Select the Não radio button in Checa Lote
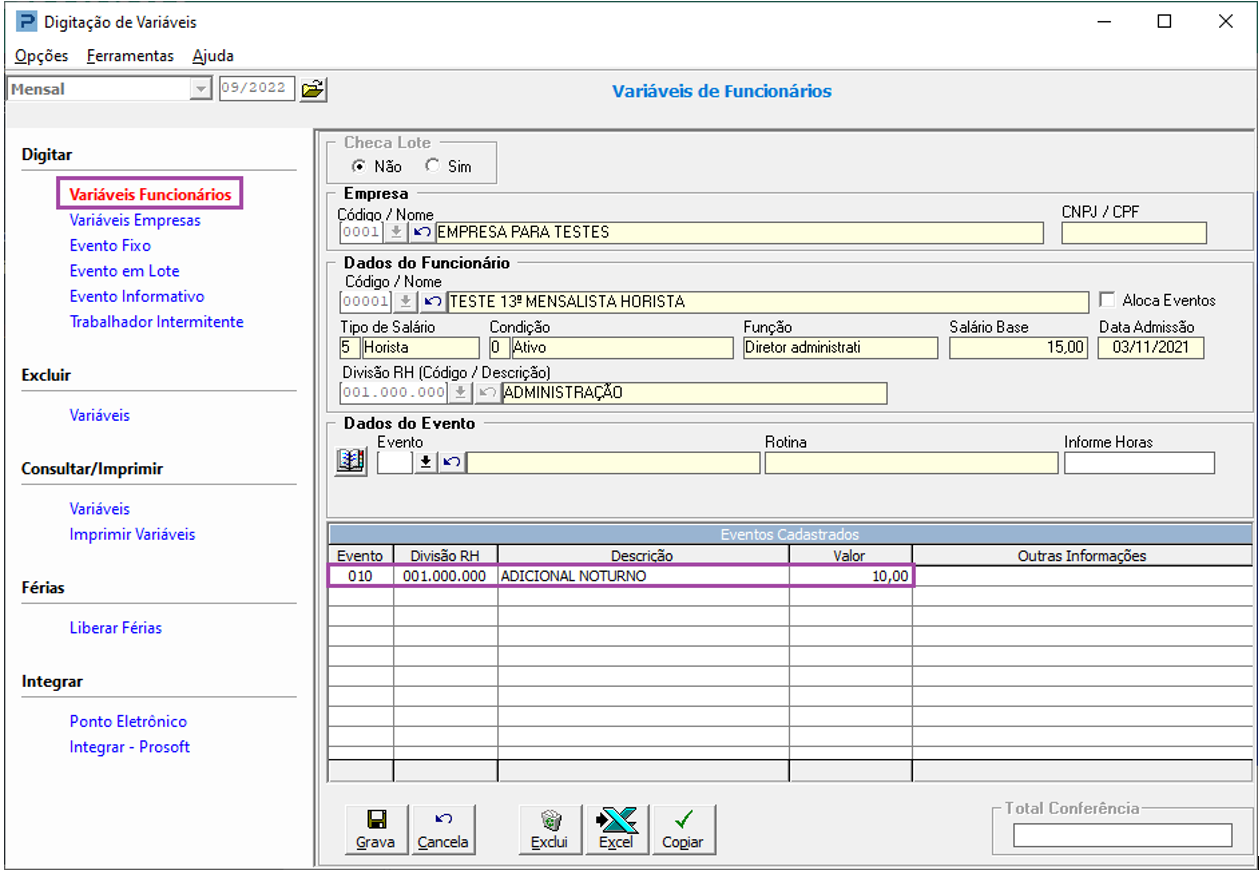The image size is (1260, 870). pyautogui.click(x=358, y=166)
